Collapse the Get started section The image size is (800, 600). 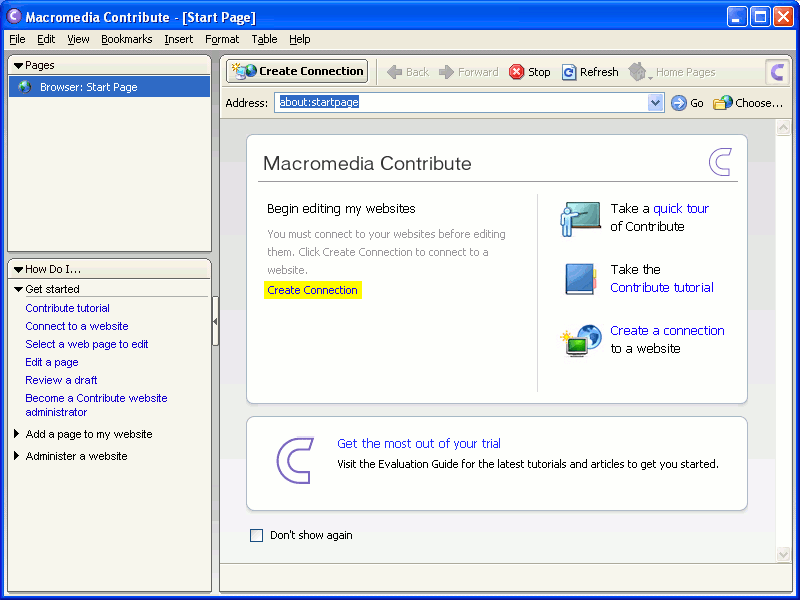(18, 289)
